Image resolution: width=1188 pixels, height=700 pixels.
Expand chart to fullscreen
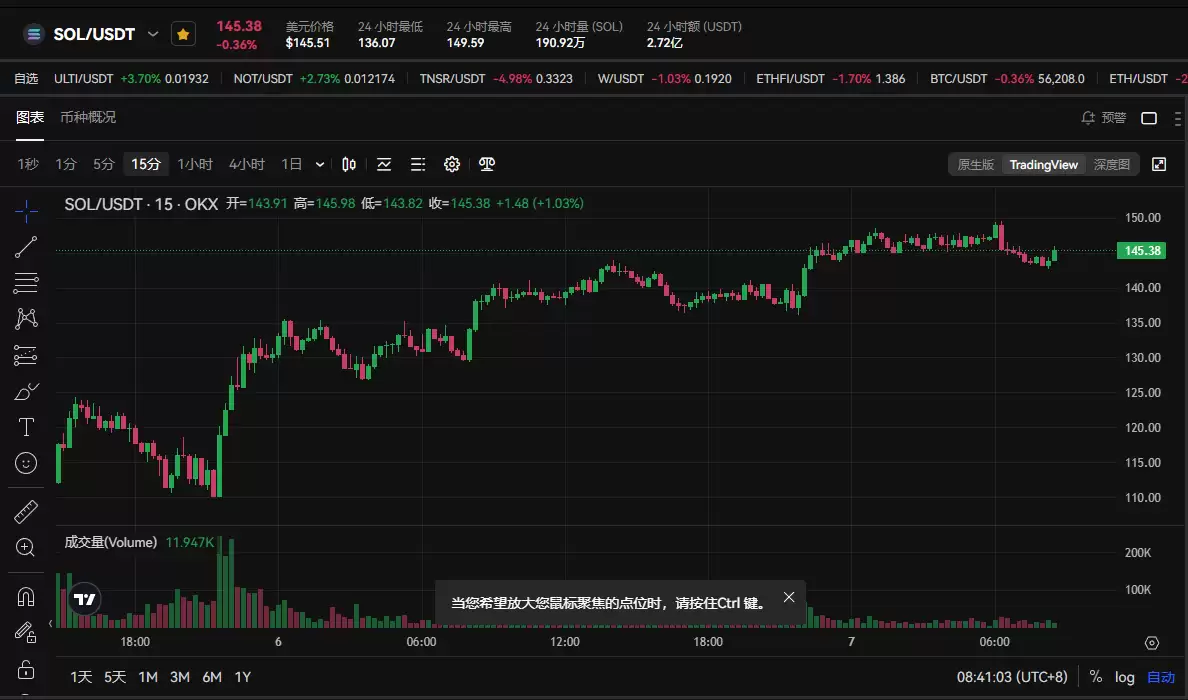[1159, 164]
